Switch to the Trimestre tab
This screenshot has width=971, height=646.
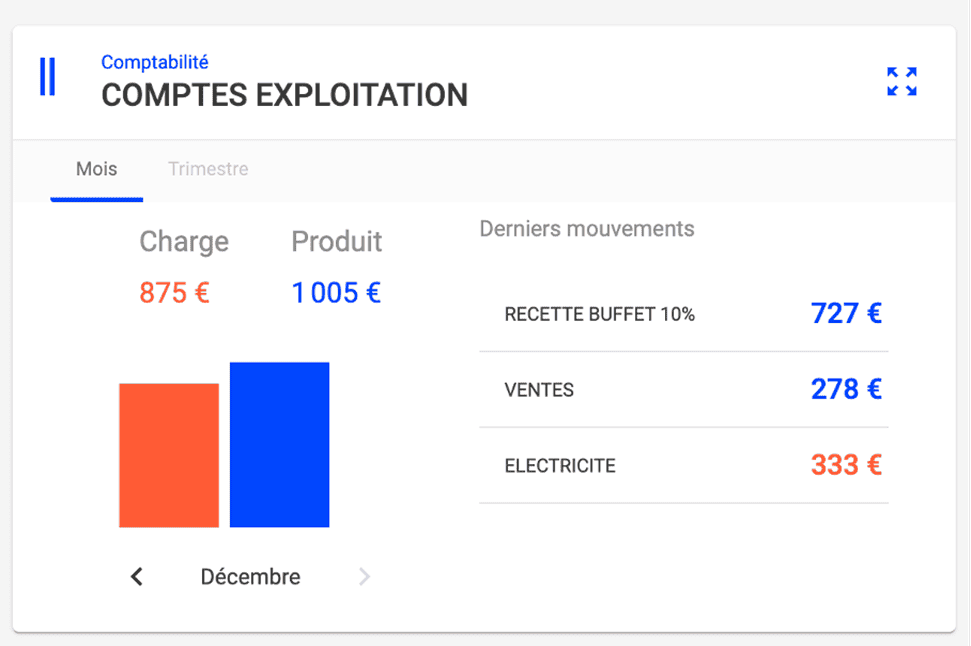(208, 169)
